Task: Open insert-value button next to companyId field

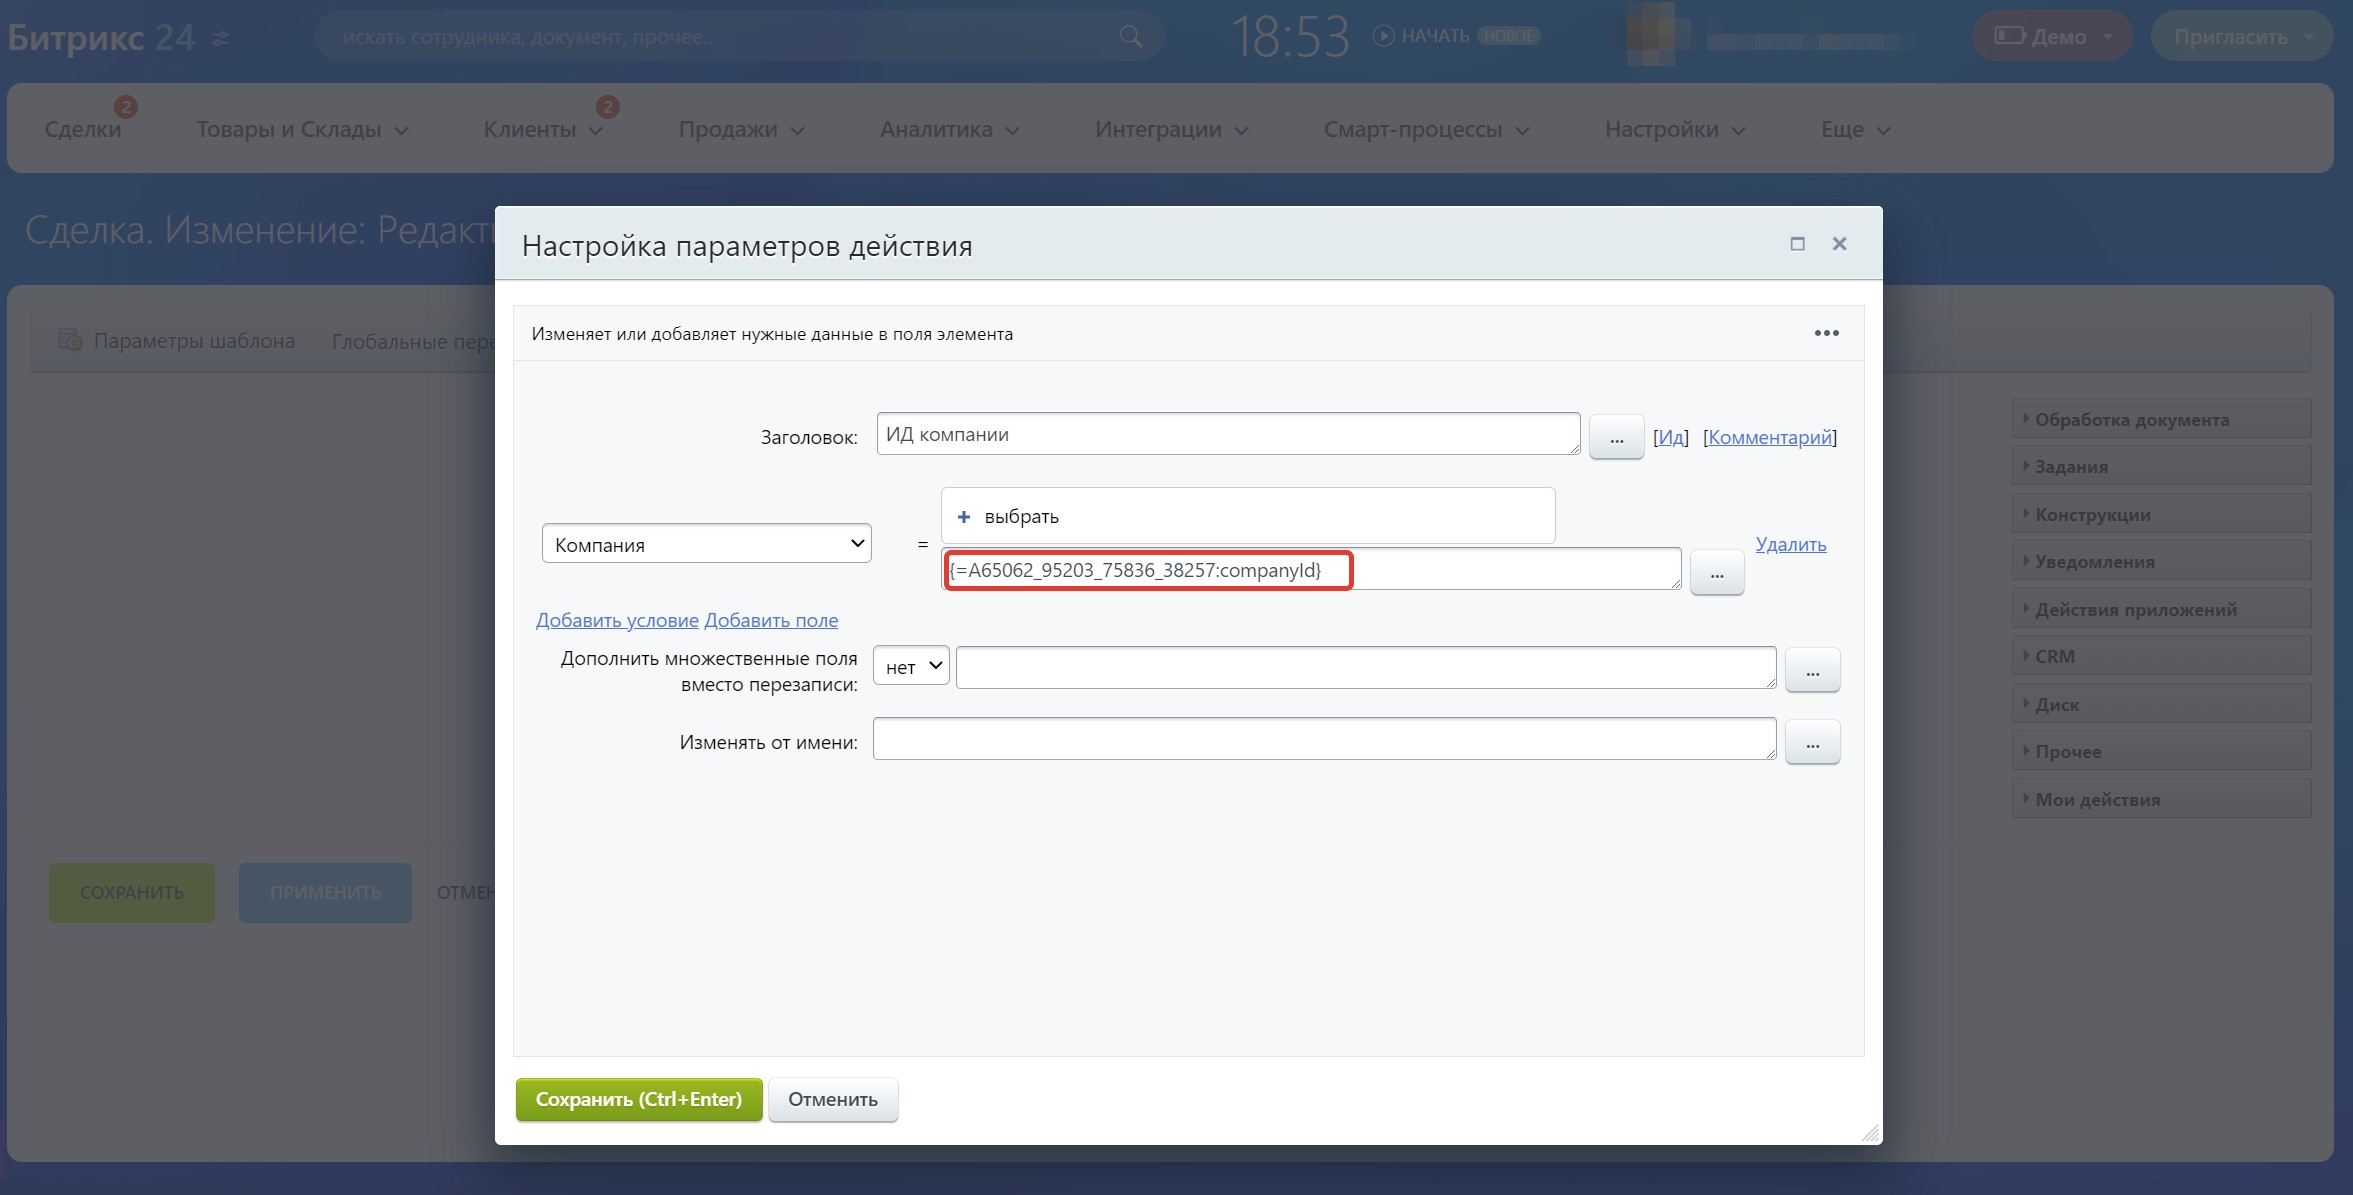Action: tap(1716, 574)
